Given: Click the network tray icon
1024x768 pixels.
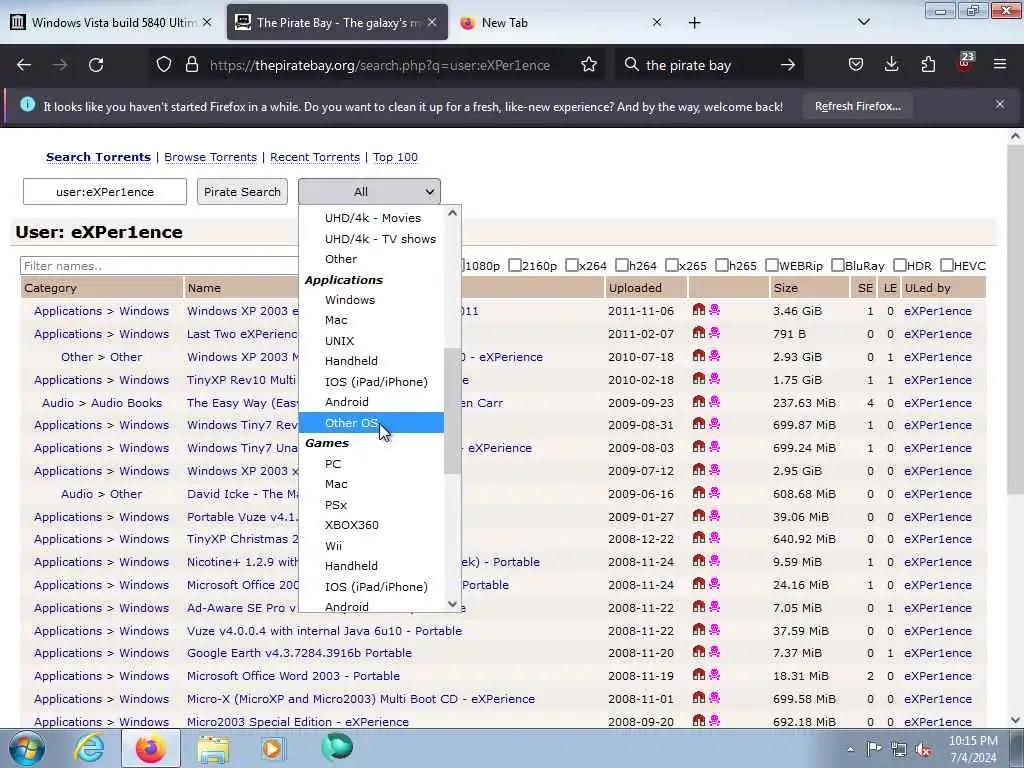Looking at the screenshot, I should (x=899, y=750).
